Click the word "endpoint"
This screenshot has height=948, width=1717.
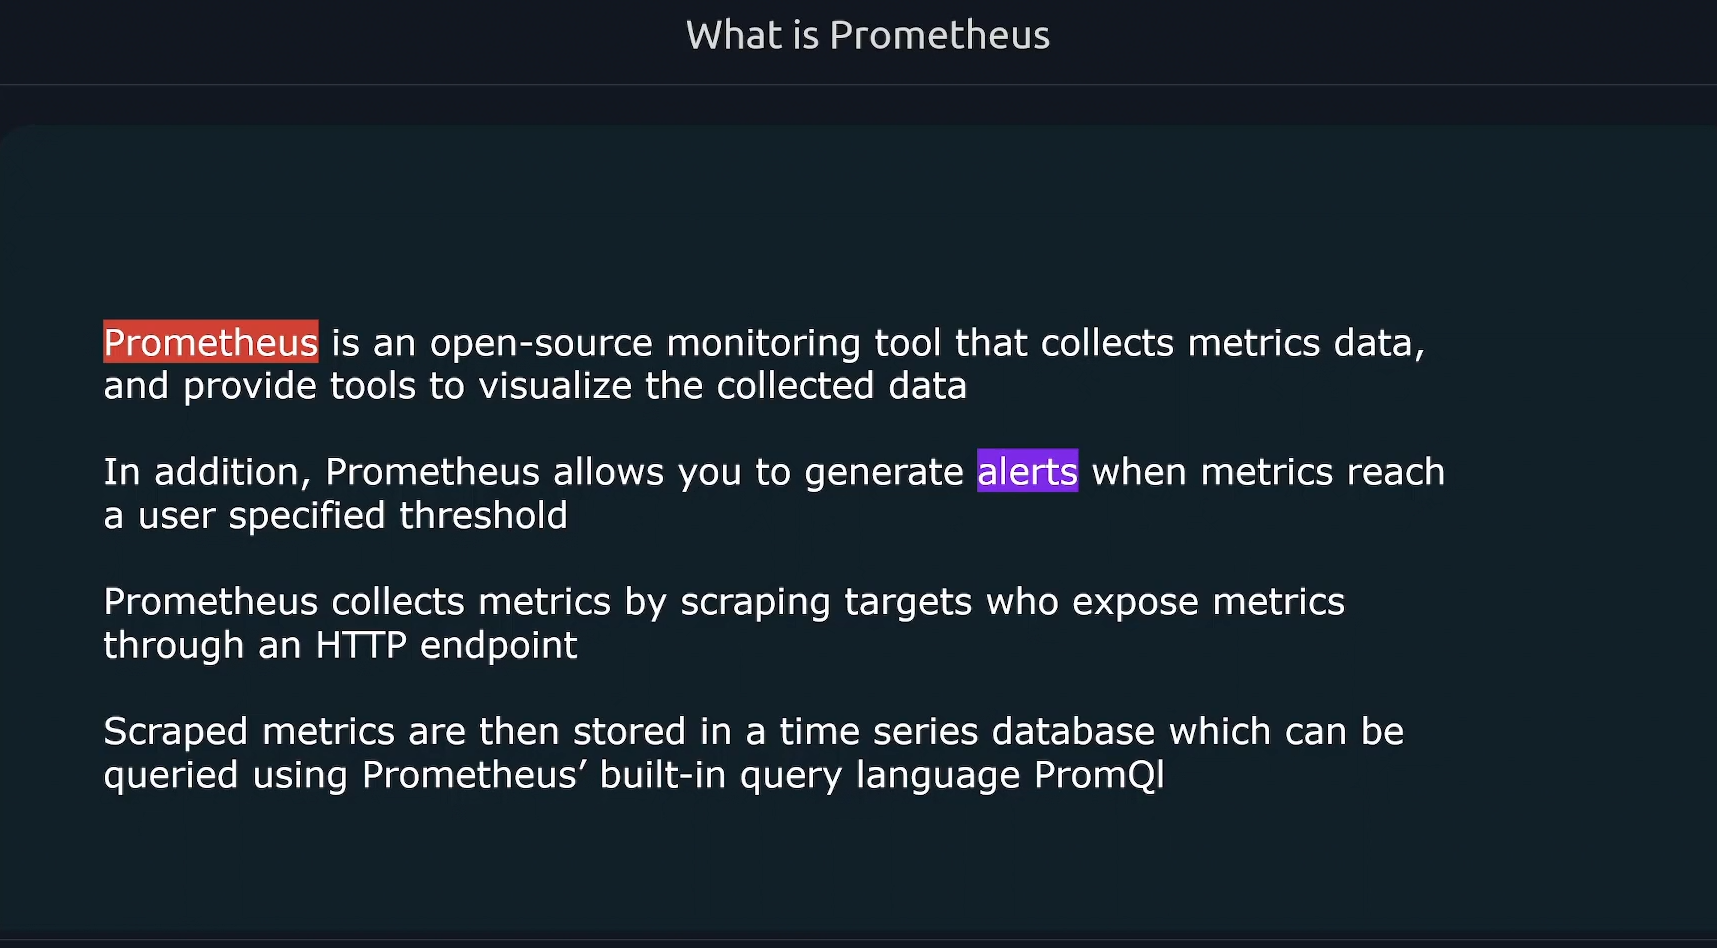(498, 646)
